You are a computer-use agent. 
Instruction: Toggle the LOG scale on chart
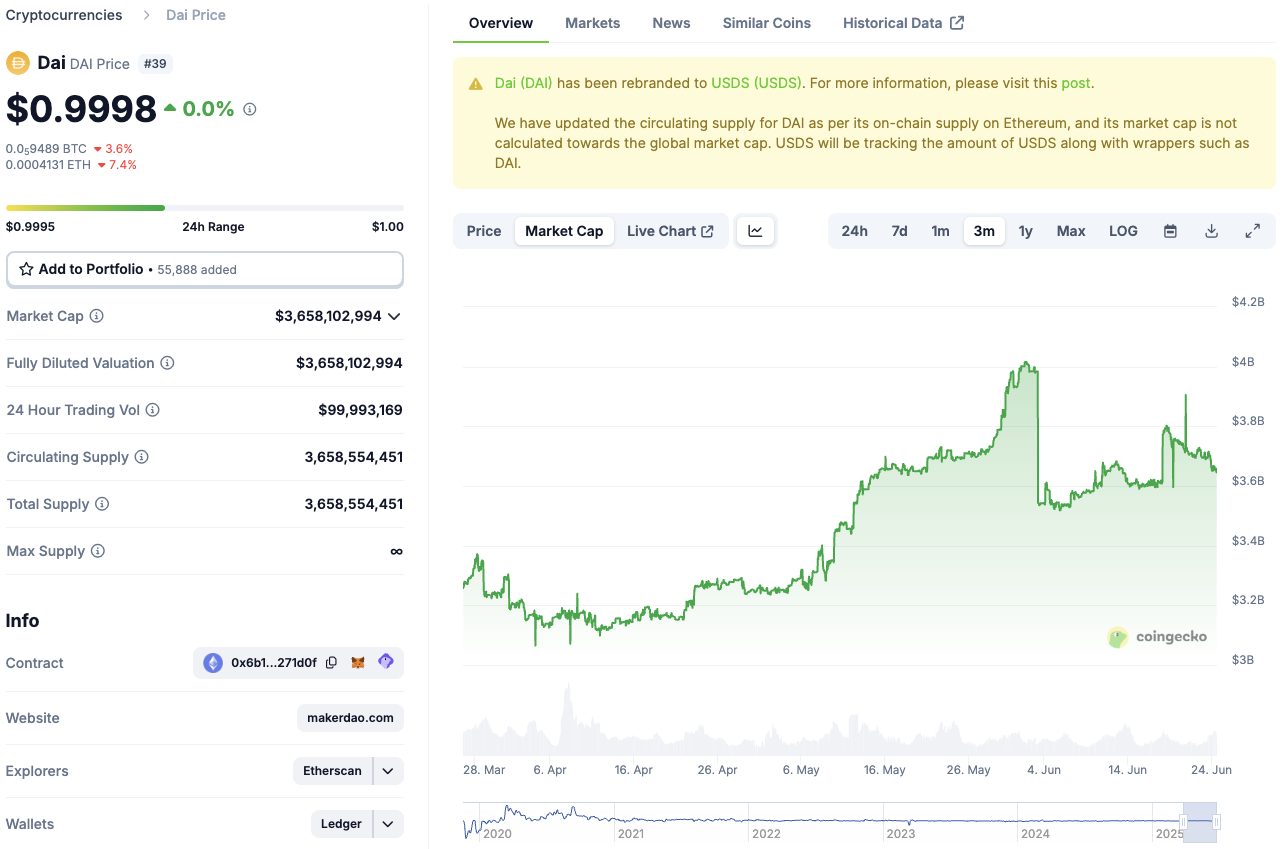click(1123, 231)
